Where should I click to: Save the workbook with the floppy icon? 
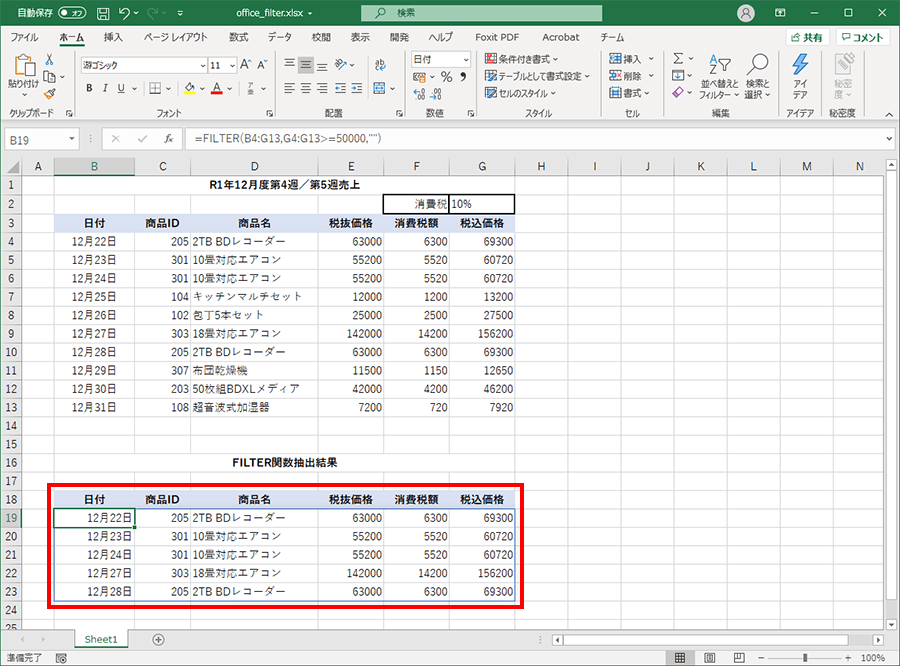[103, 13]
